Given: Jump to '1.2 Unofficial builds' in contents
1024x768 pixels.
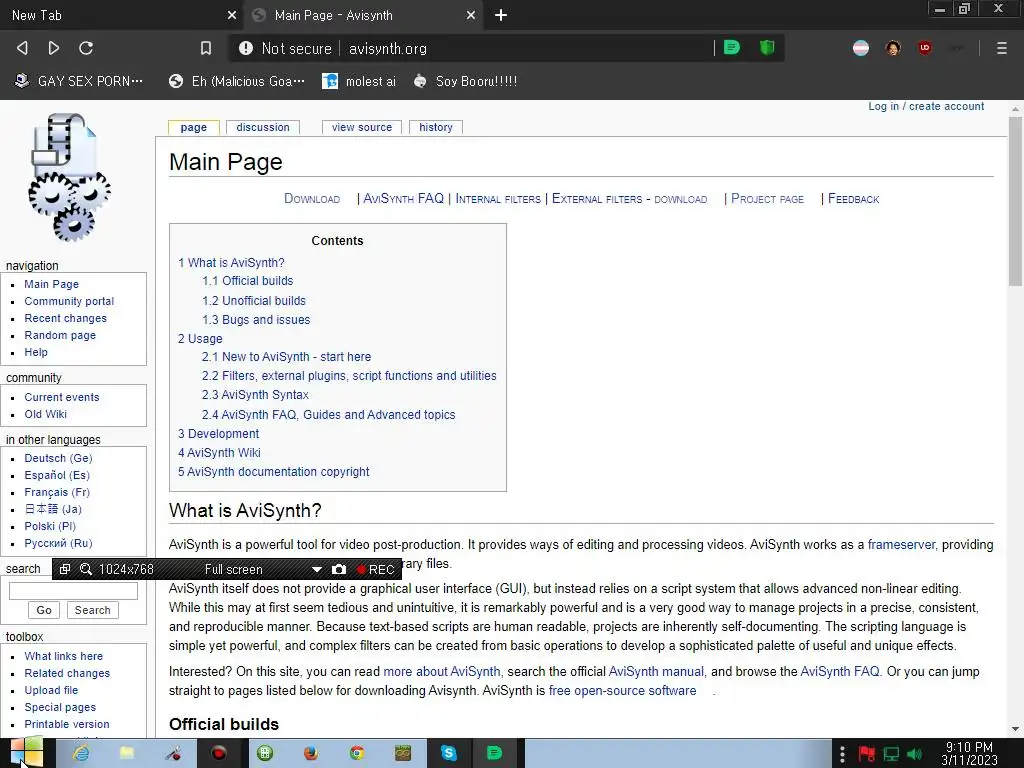Looking at the screenshot, I should [253, 300].
